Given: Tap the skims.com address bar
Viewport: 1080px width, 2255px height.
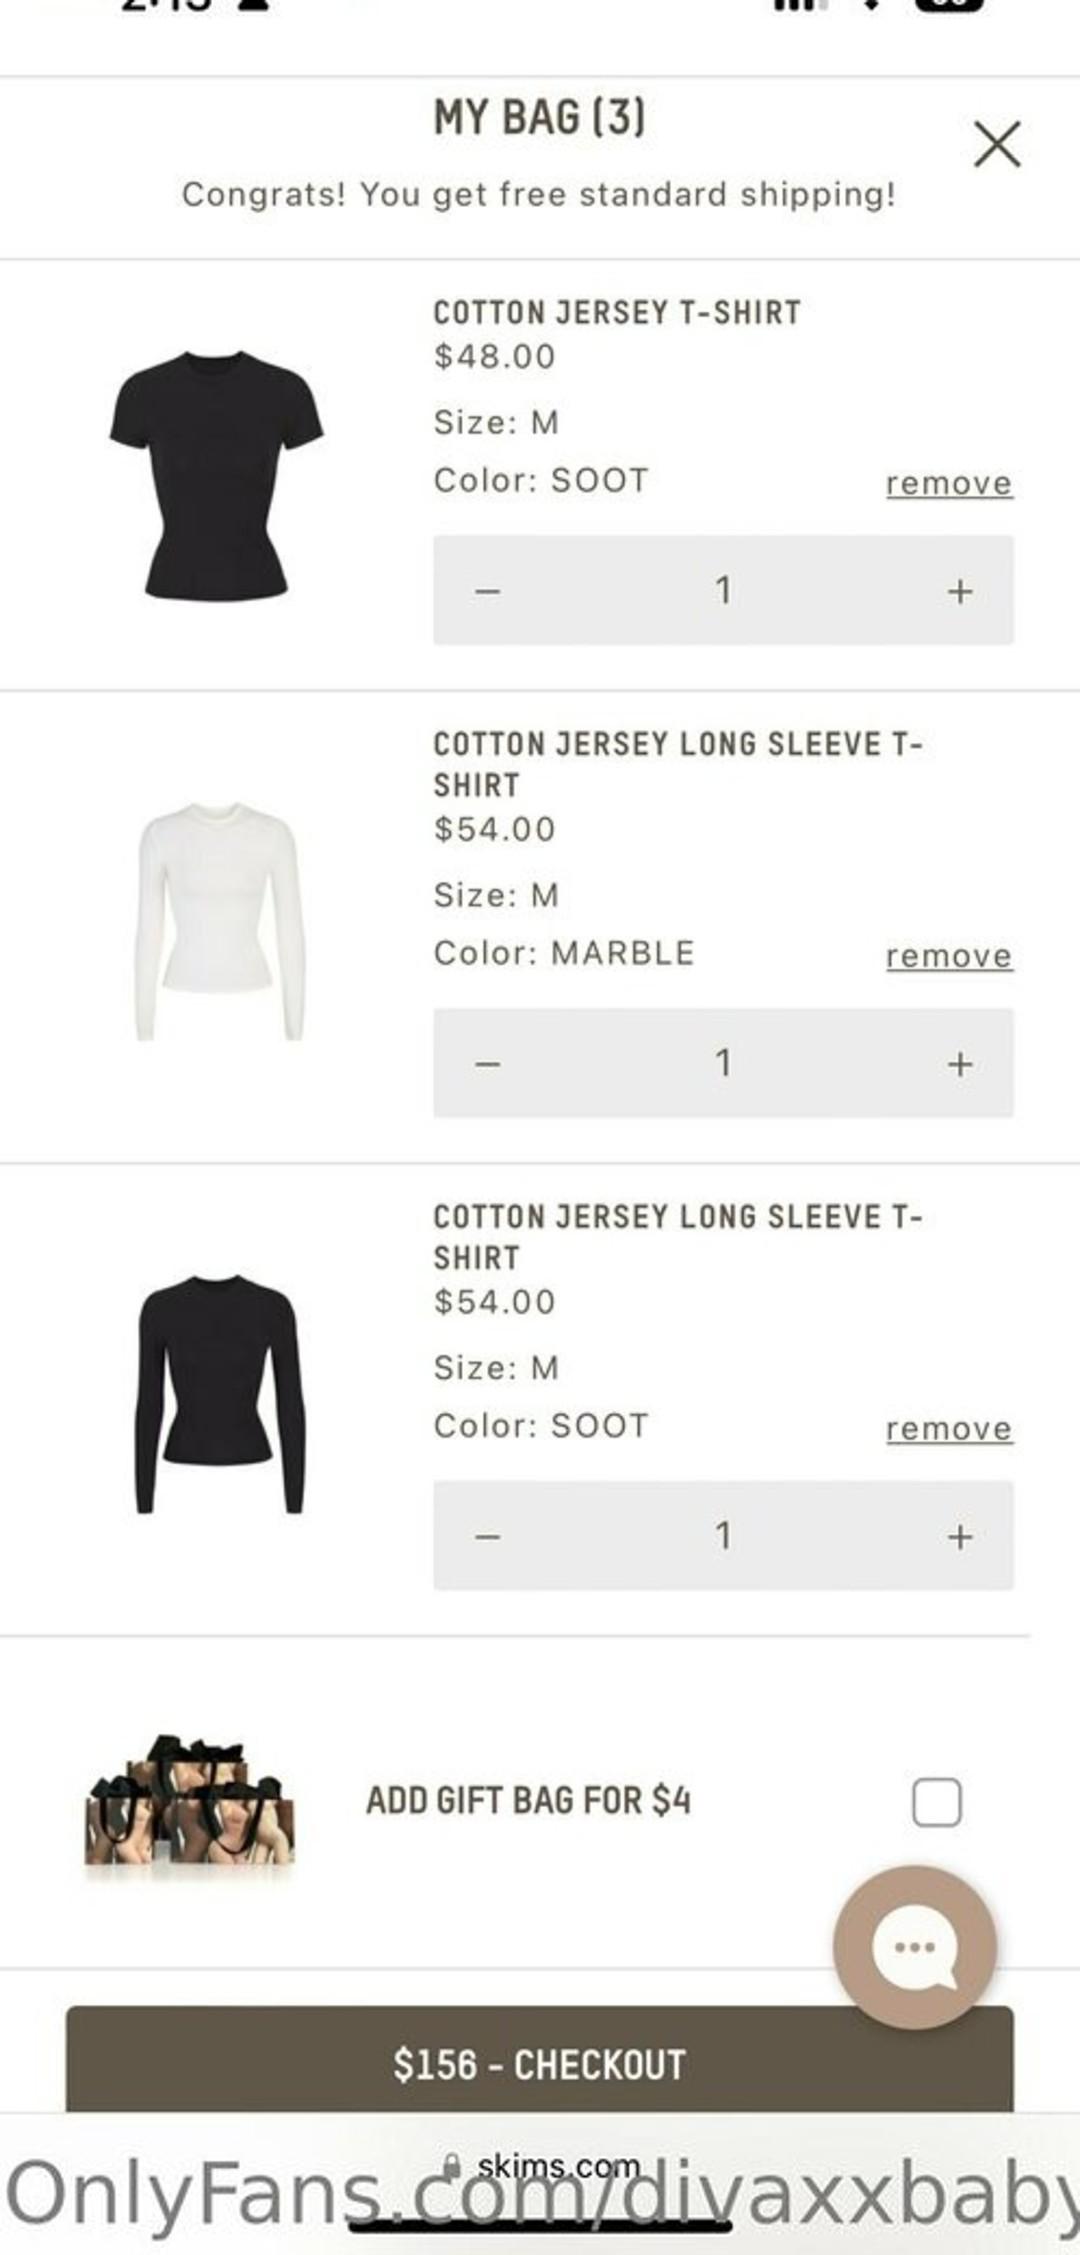Looking at the screenshot, I should pos(557,2166).
